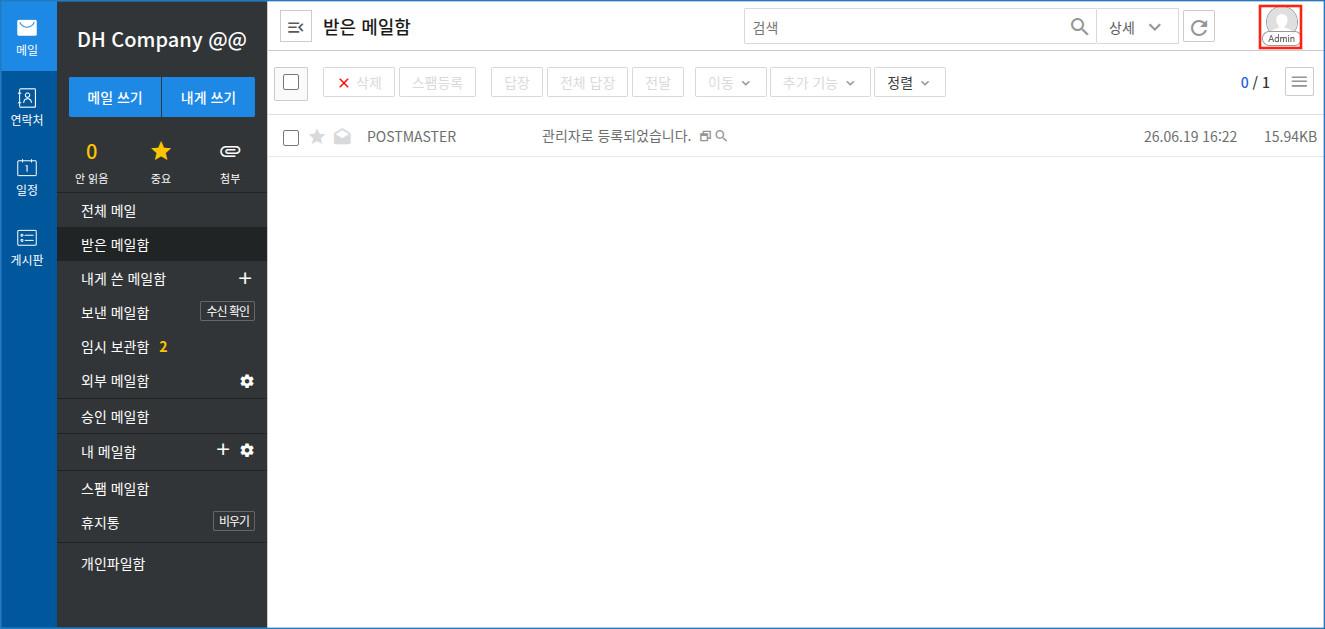
Task: Click into the 검색 search input field
Action: 906,27
